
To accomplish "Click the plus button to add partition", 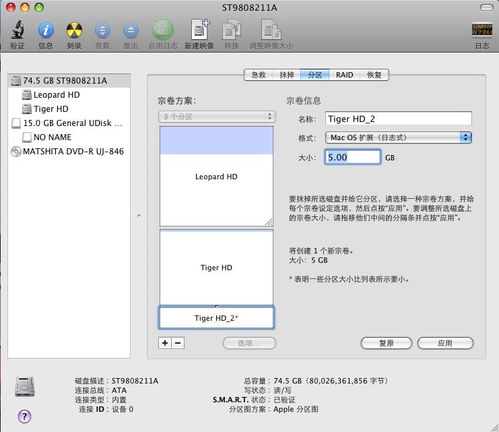I will pyautogui.click(x=165, y=343).
